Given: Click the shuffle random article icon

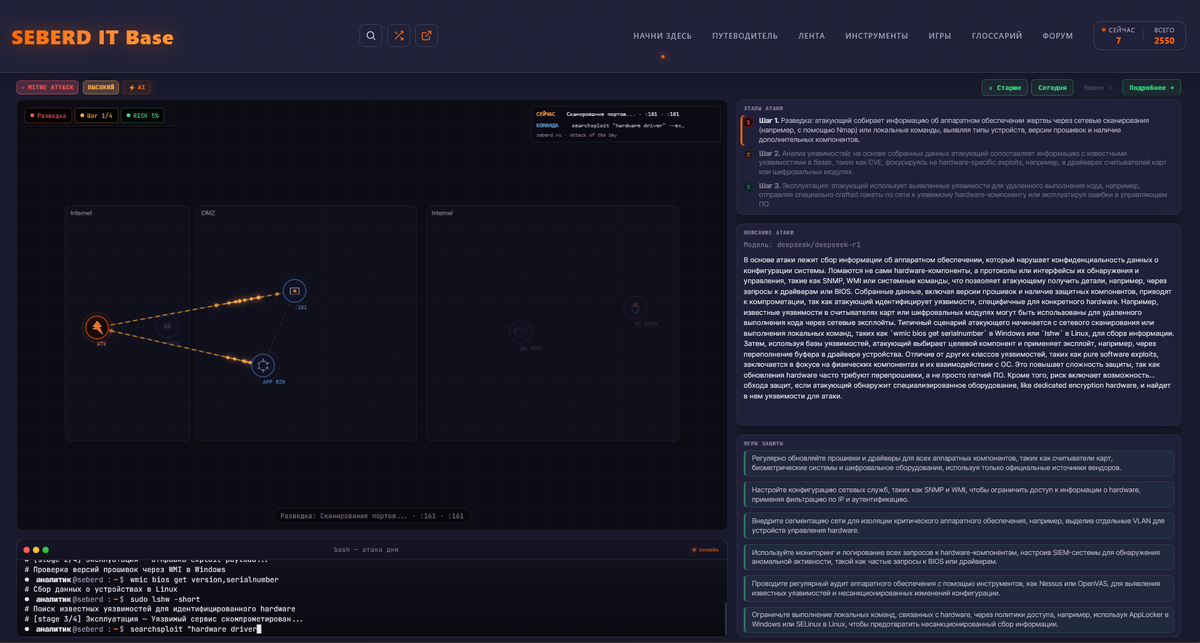Looking at the screenshot, I should (x=399, y=36).
